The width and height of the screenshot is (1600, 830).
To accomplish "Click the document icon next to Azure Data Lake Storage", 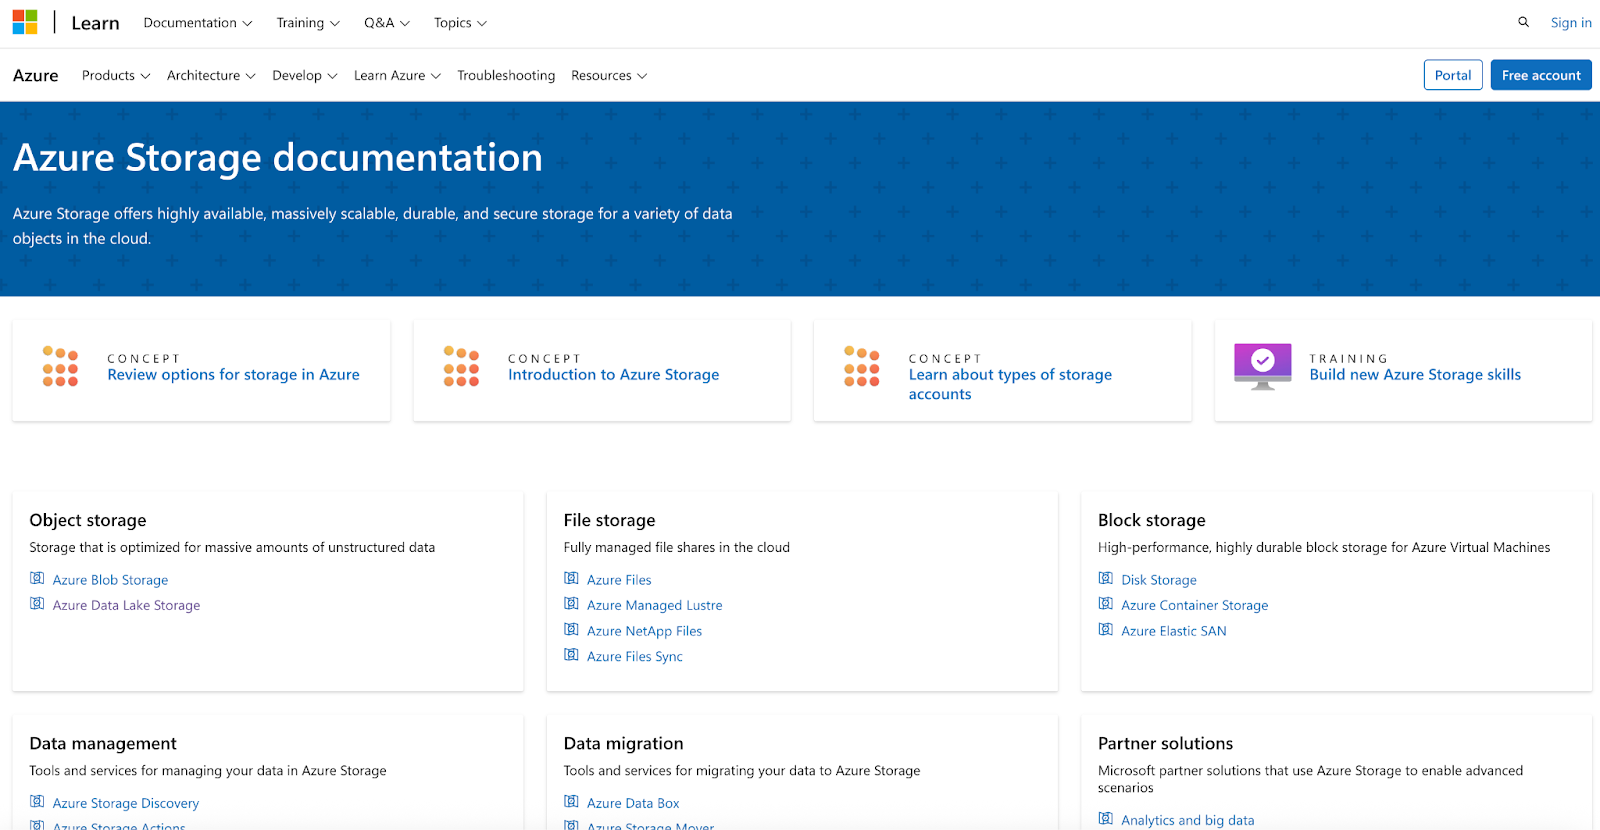I will click(x=37, y=604).
